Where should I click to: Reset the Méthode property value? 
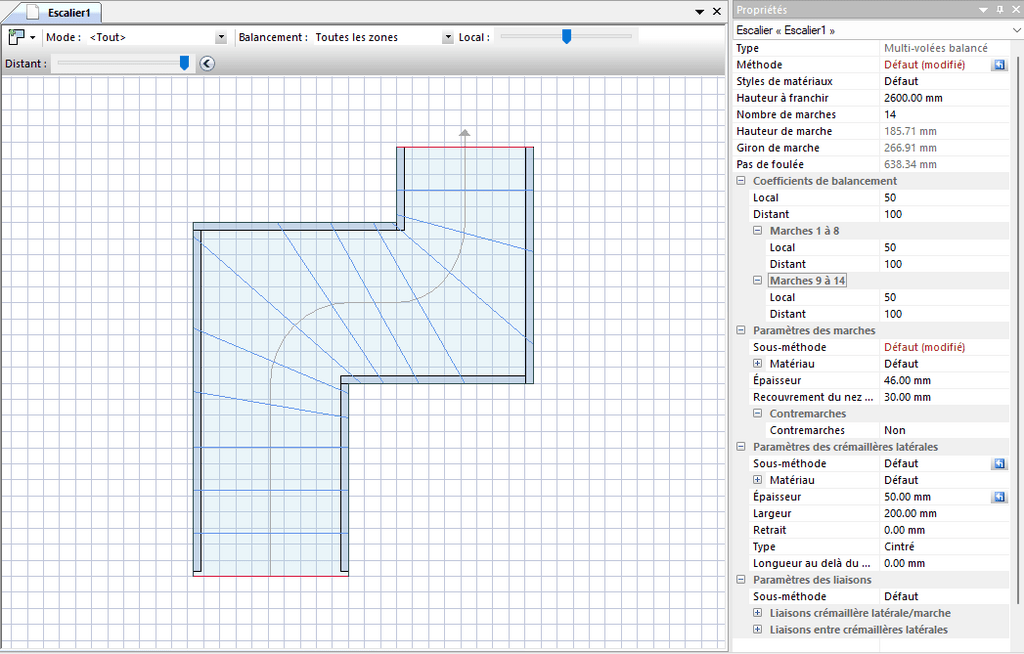999,65
